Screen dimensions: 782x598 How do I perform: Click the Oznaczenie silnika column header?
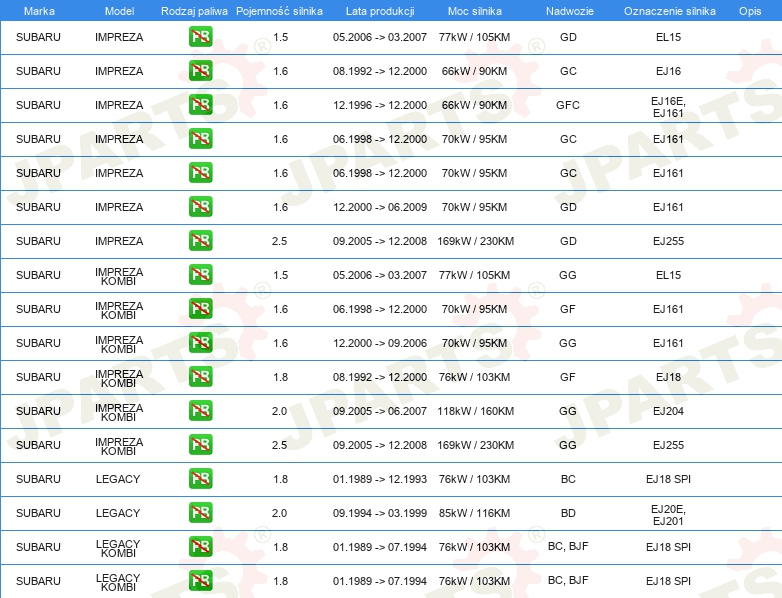[x=669, y=11]
